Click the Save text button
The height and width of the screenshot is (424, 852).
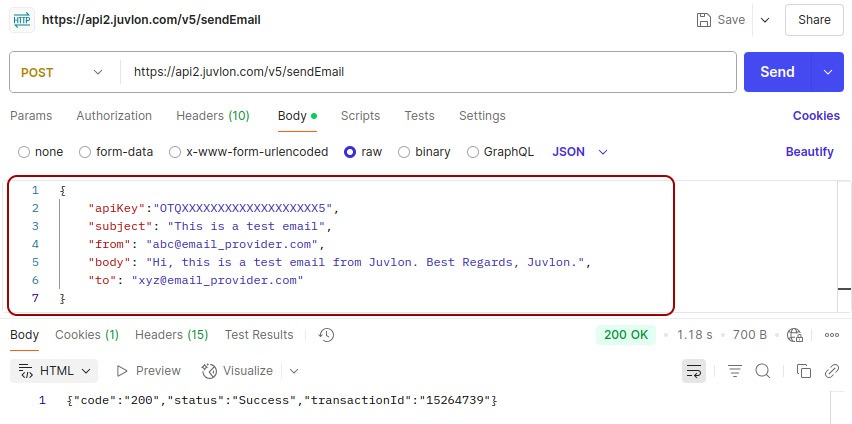pos(731,20)
